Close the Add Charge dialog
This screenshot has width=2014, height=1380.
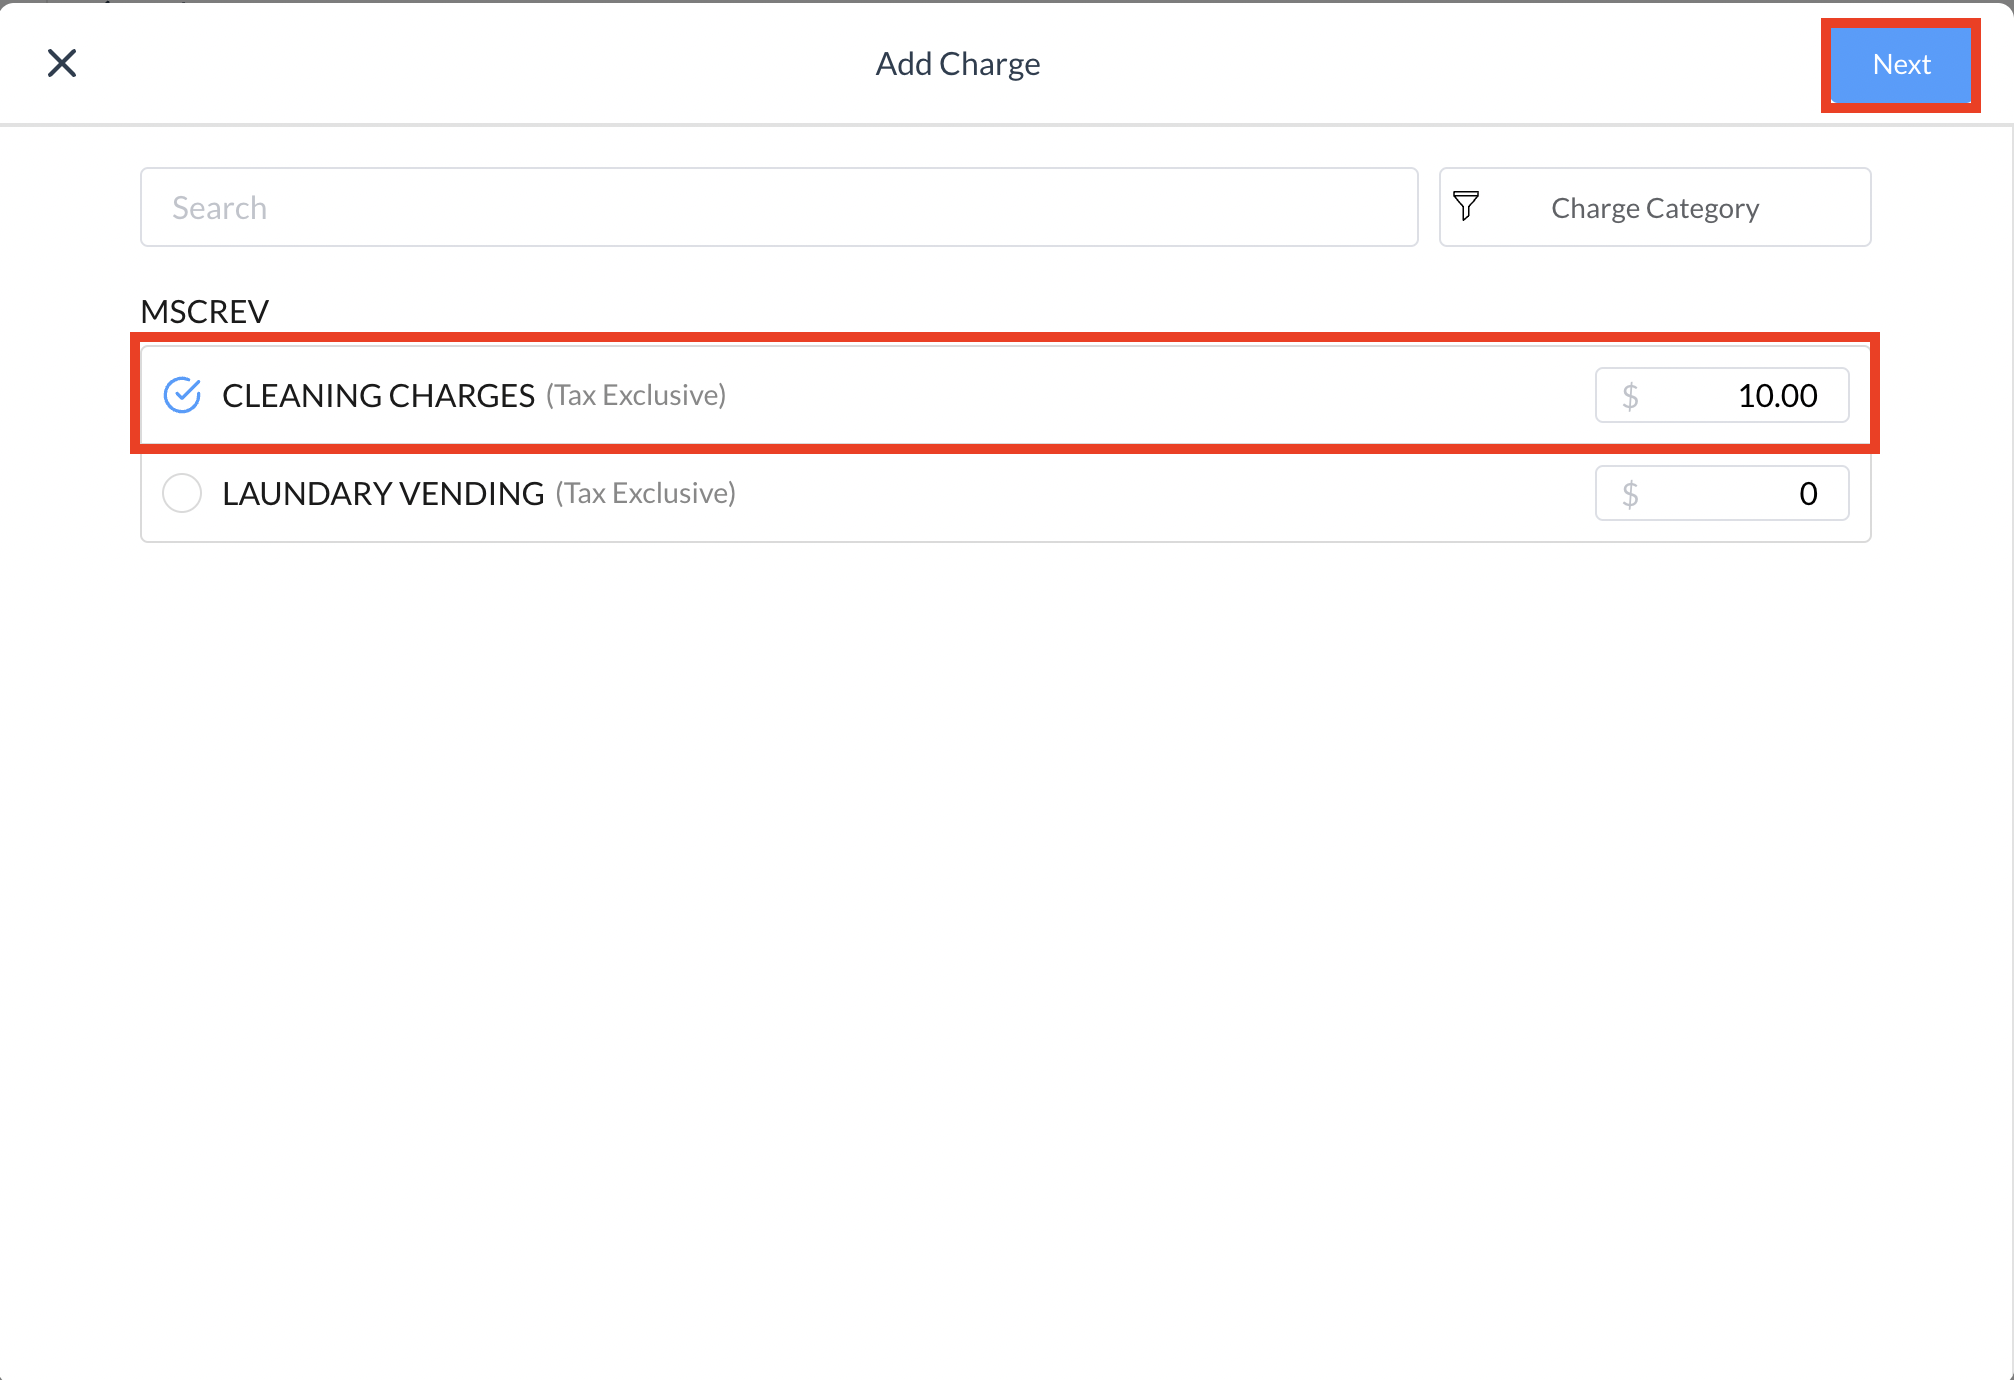(62, 64)
